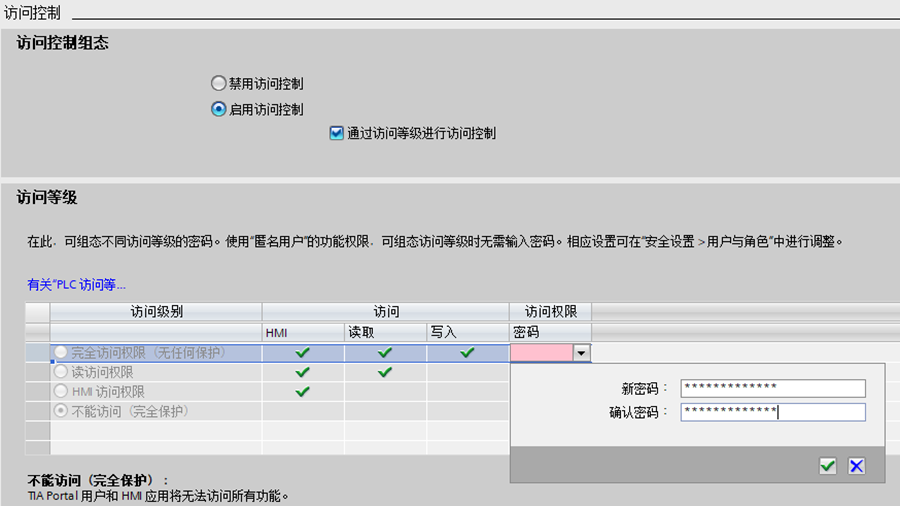Click read checkmark in full access row
This screenshot has width=900, height=506.
pyautogui.click(x=385, y=352)
